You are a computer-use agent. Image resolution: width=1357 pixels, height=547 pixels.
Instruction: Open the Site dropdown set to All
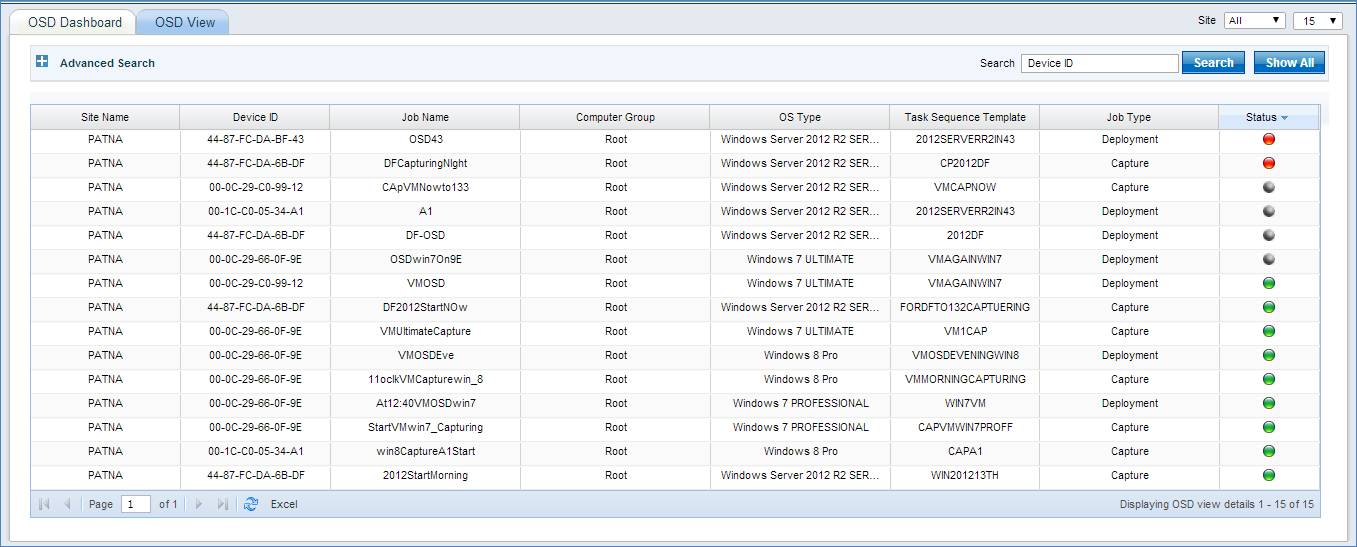pos(1254,20)
